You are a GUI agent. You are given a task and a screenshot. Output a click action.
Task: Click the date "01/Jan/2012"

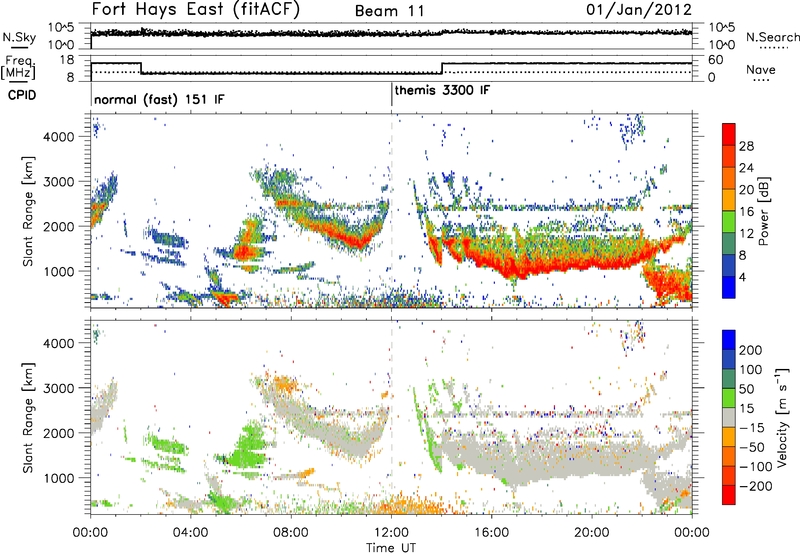(639, 10)
